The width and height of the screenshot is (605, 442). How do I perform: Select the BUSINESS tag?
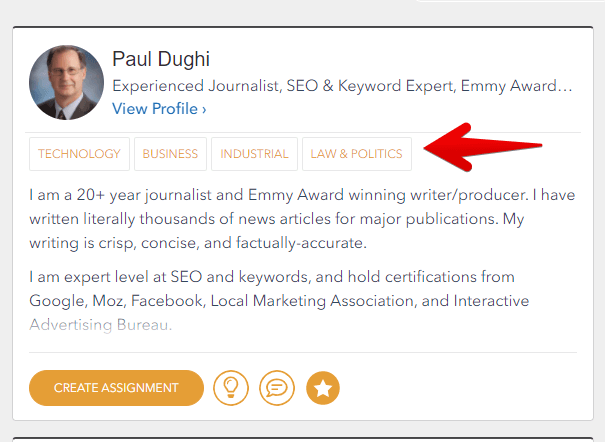click(x=170, y=154)
